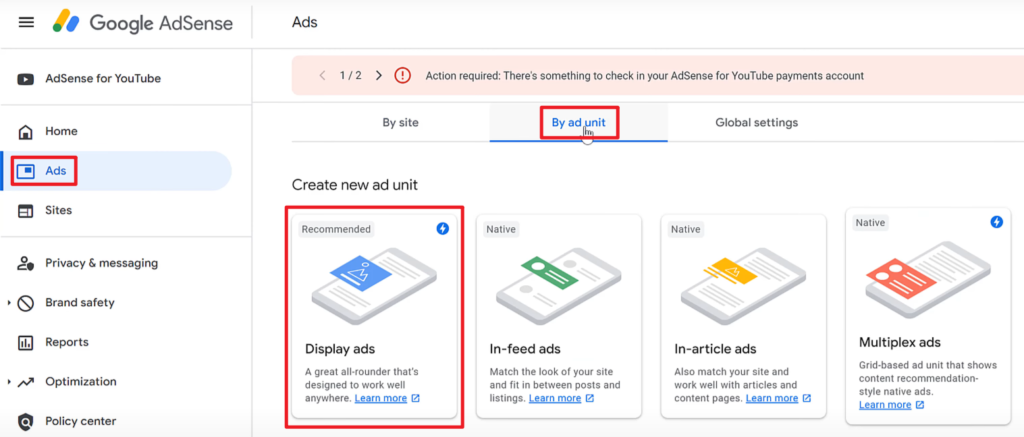The image size is (1024, 437).
Task: Click the 1 / 2 notification counter
Action: click(351, 76)
